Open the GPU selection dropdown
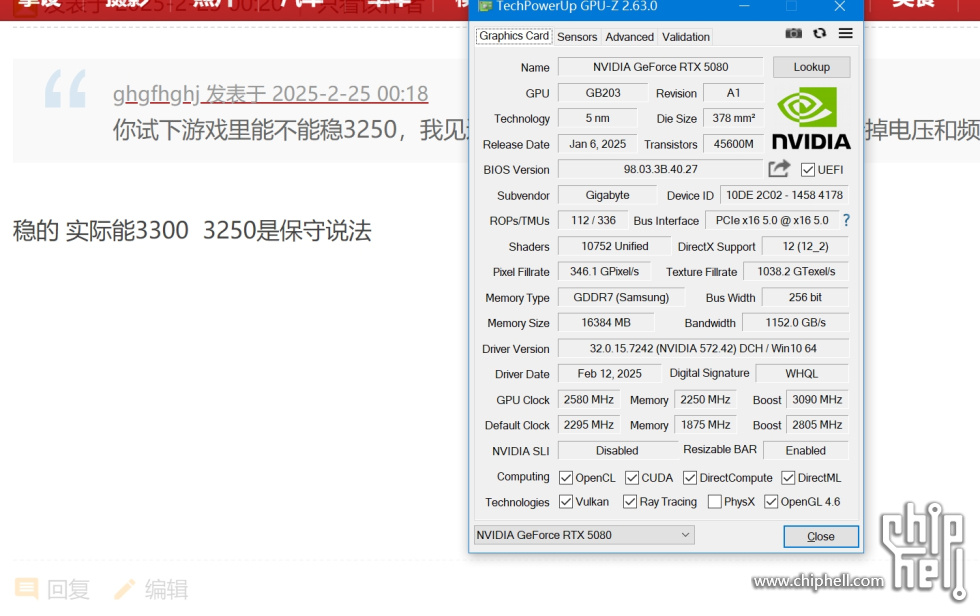Viewport: 980px width, 616px height. (x=584, y=535)
